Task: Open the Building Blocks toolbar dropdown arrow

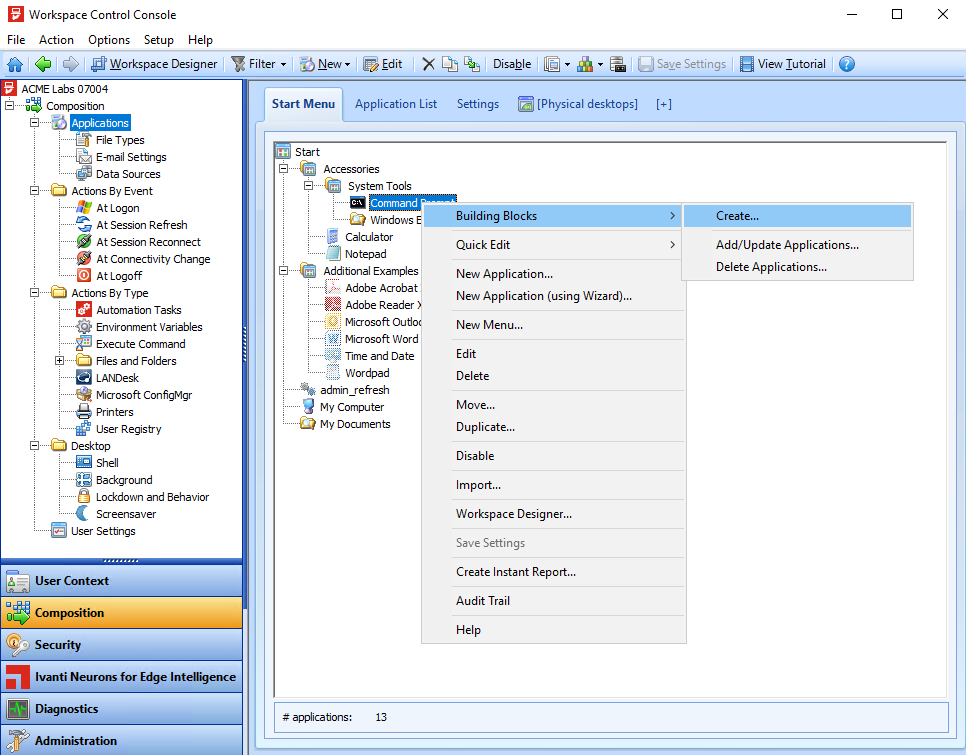Action: click(x=600, y=64)
